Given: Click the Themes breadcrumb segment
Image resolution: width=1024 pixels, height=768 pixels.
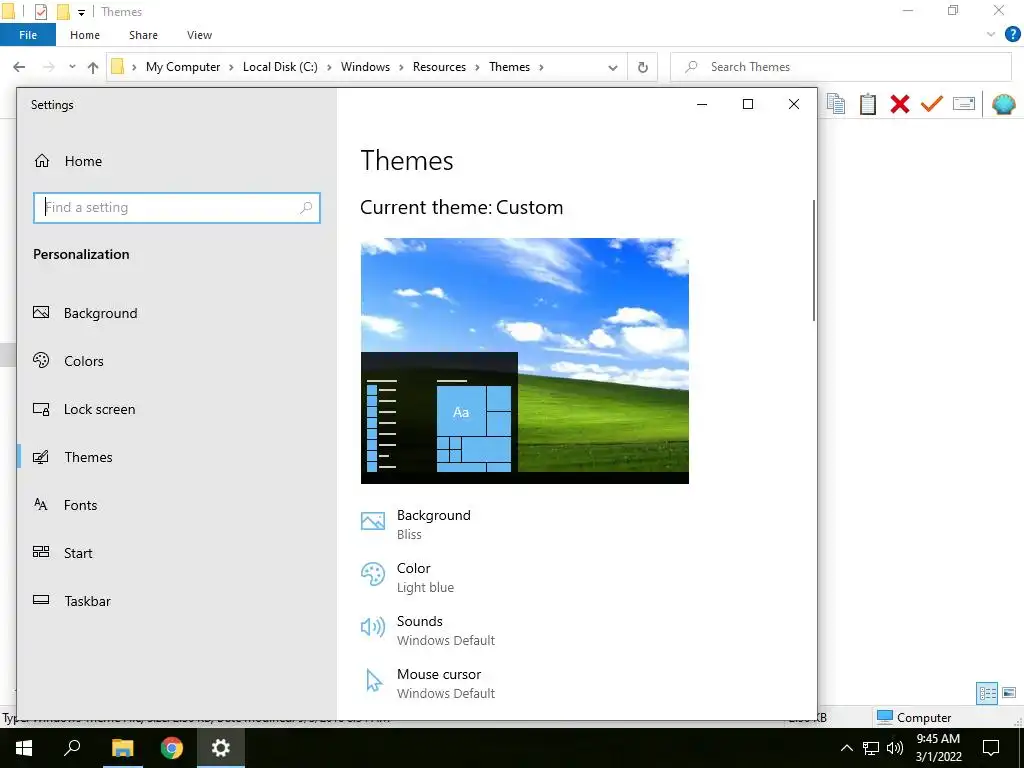Looking at the screenshot, I should pos(509,67).
